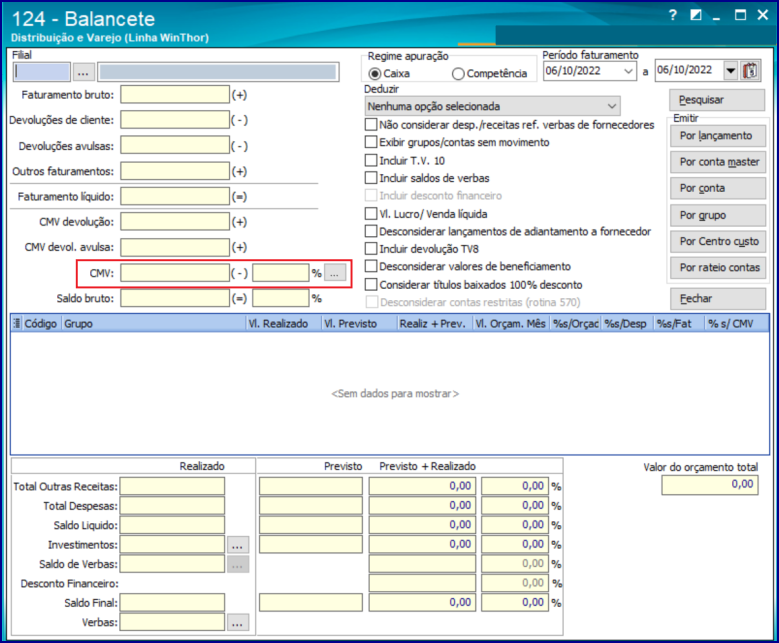
Task: Open the Investimentos ellipsis button
Action: (x=237, y=545)
